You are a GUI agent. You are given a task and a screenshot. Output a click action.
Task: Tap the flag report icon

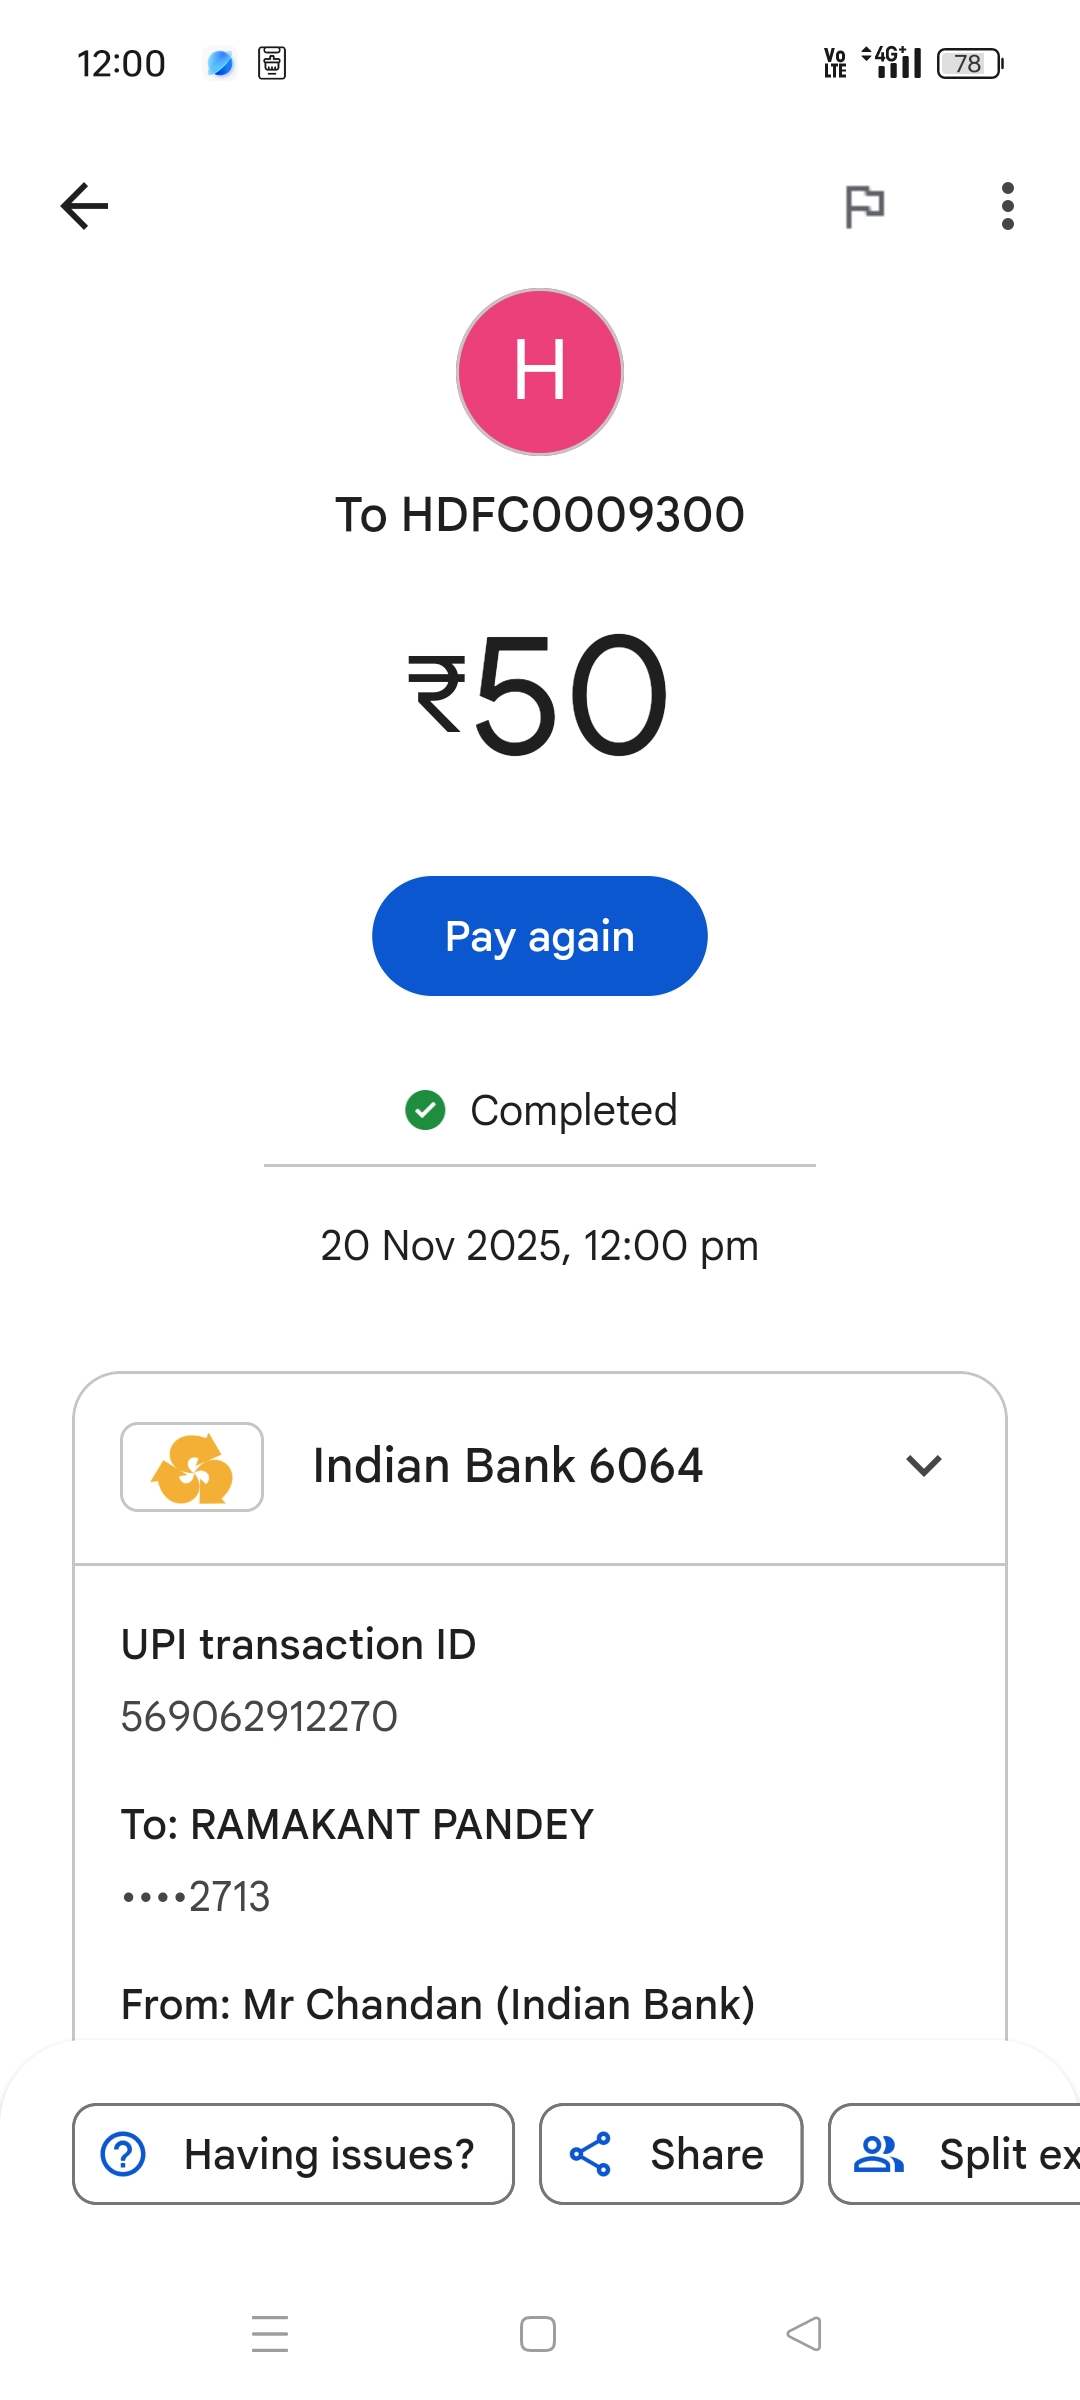coord(865,206)
